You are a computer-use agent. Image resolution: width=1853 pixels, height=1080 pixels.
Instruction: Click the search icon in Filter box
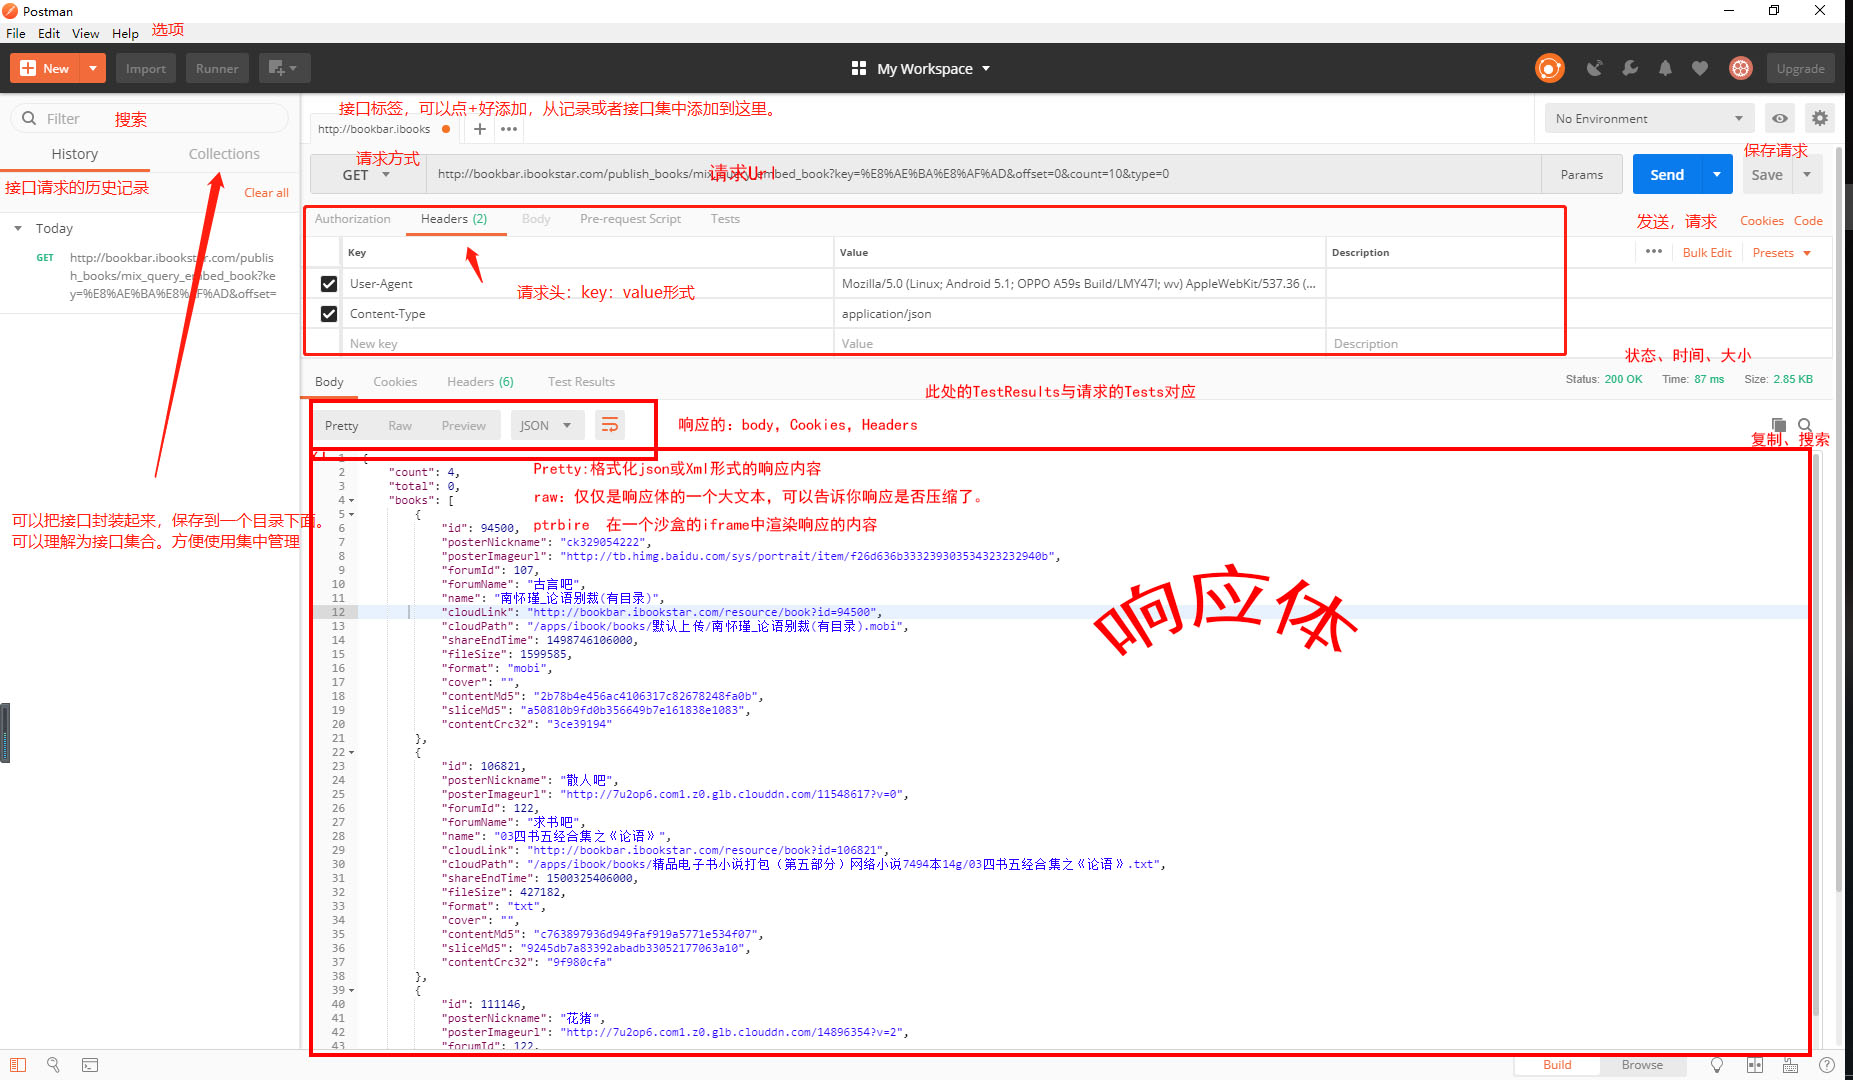click(x=29, y=118)
